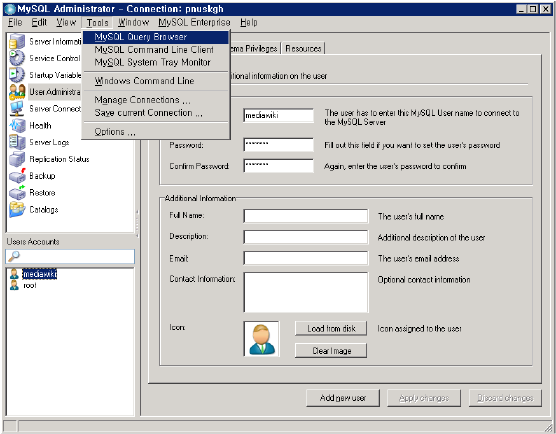Click the Apply changes button
The width and height of the screenshot is (556, 434).
[424, 398]
